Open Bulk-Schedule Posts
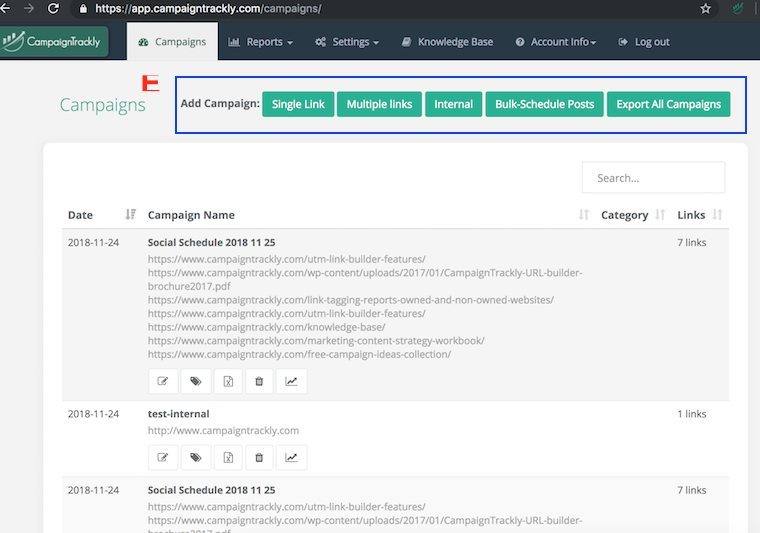Image resolution: width=760 pixels, height=533 pixels. point(544,104)
